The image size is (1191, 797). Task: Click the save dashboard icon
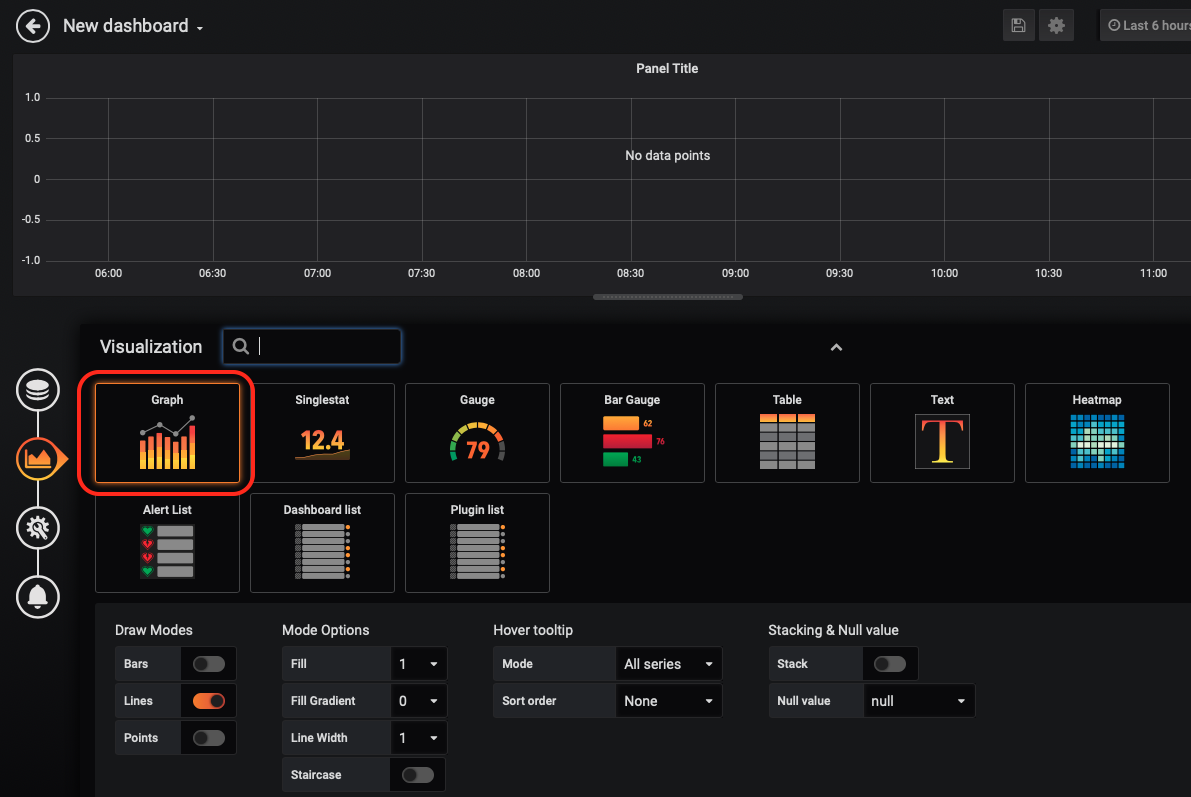1018,26
